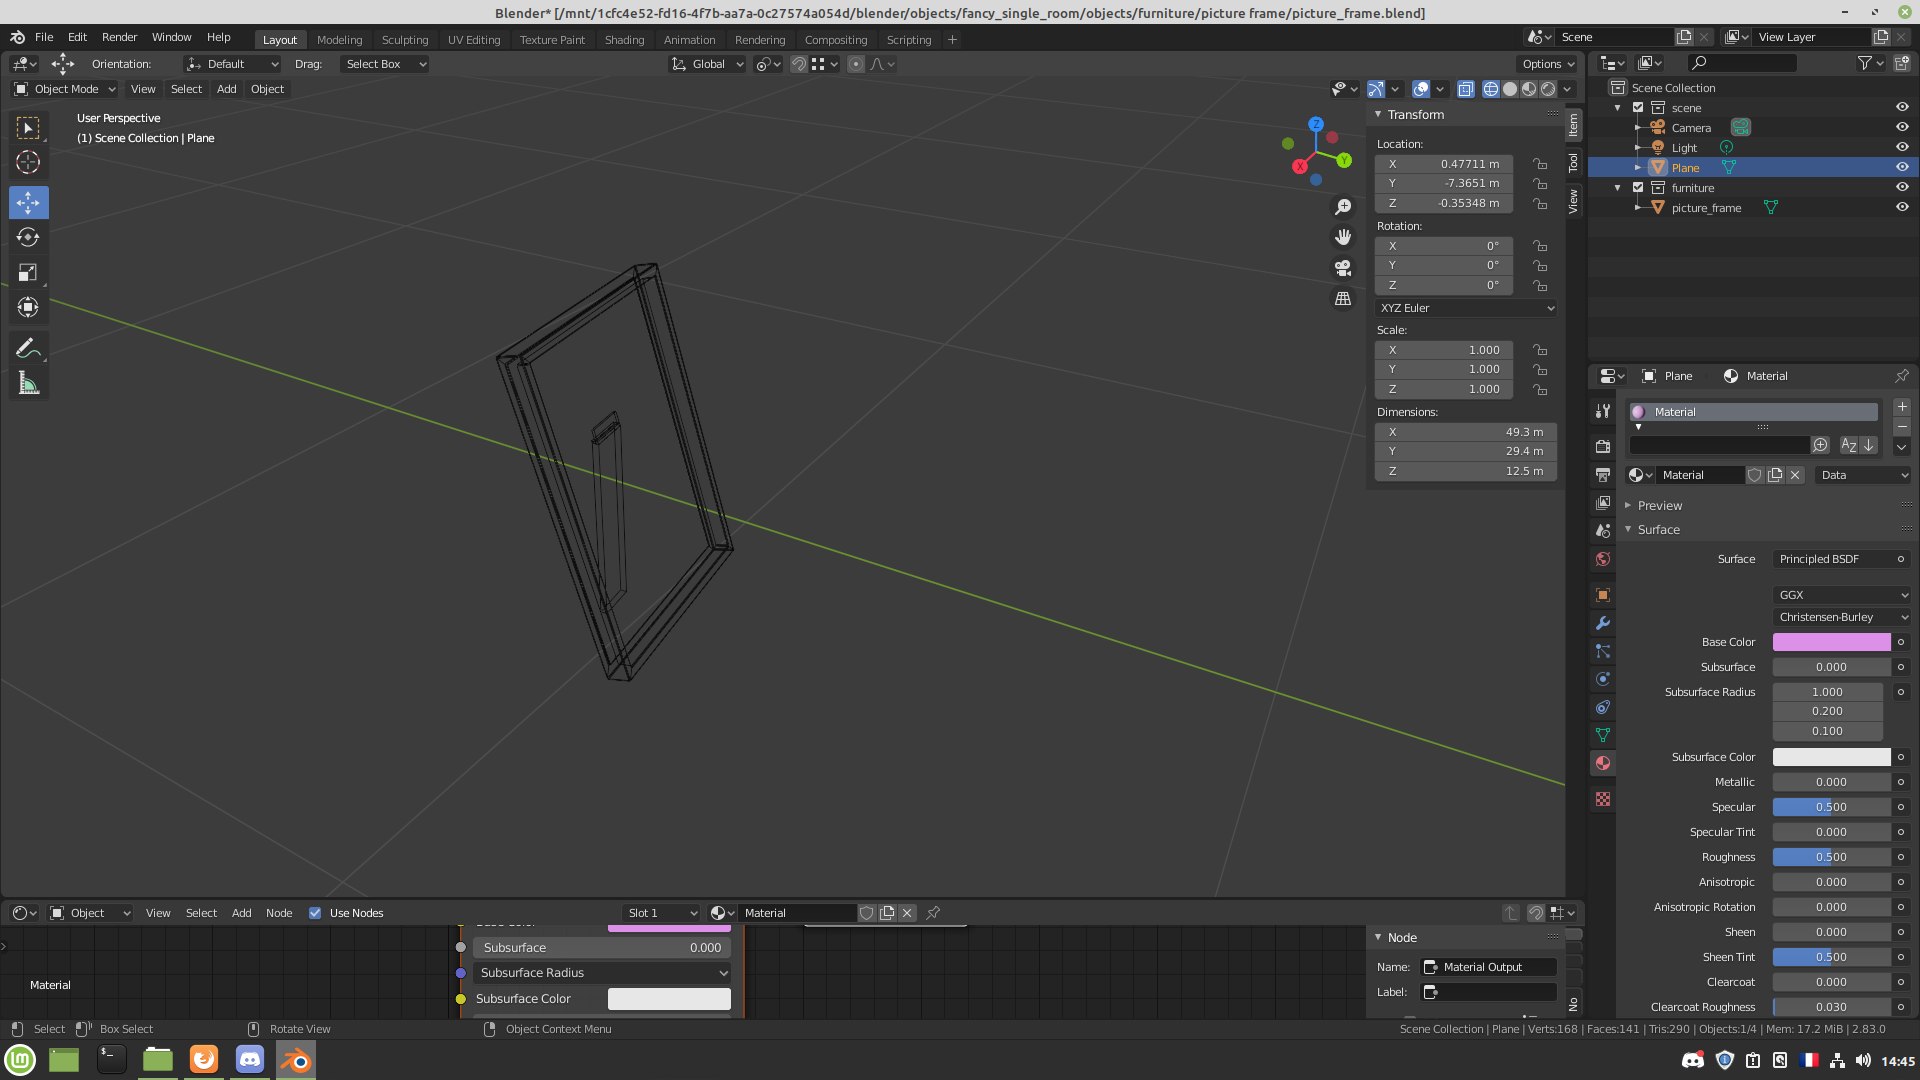Unlink the Material datablock X icon
Screen dimensions: 1920x1080
tap(1795, 475)
